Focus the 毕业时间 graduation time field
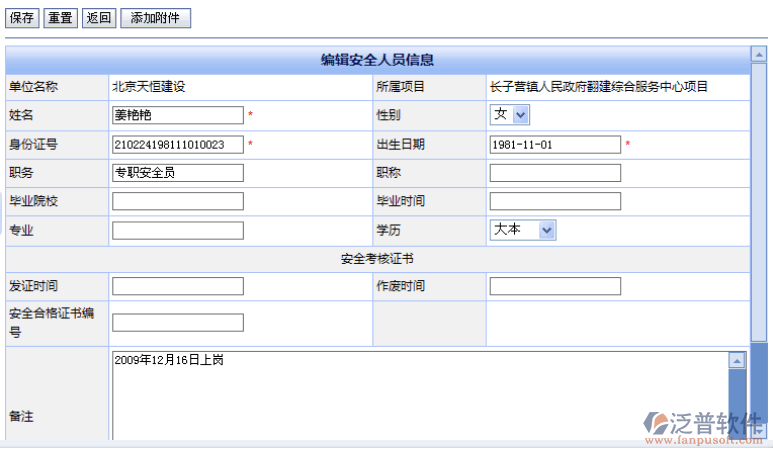This screenshot has width=773, height=456. pyautogui.click(x=555, y=201)
